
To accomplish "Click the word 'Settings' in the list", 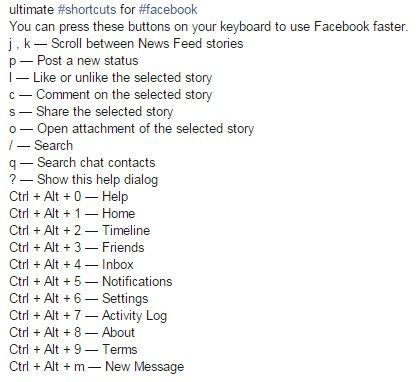I will coord(125,299).
